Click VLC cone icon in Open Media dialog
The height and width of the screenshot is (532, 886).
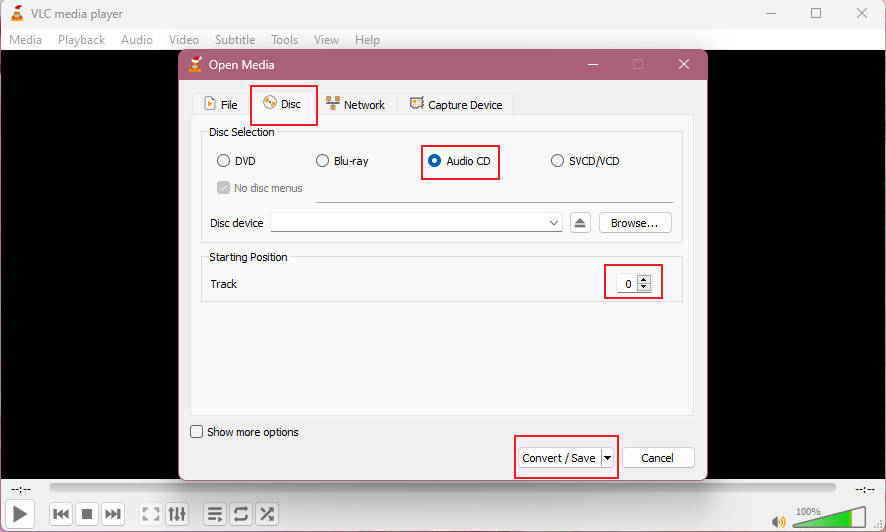(196, 64)
